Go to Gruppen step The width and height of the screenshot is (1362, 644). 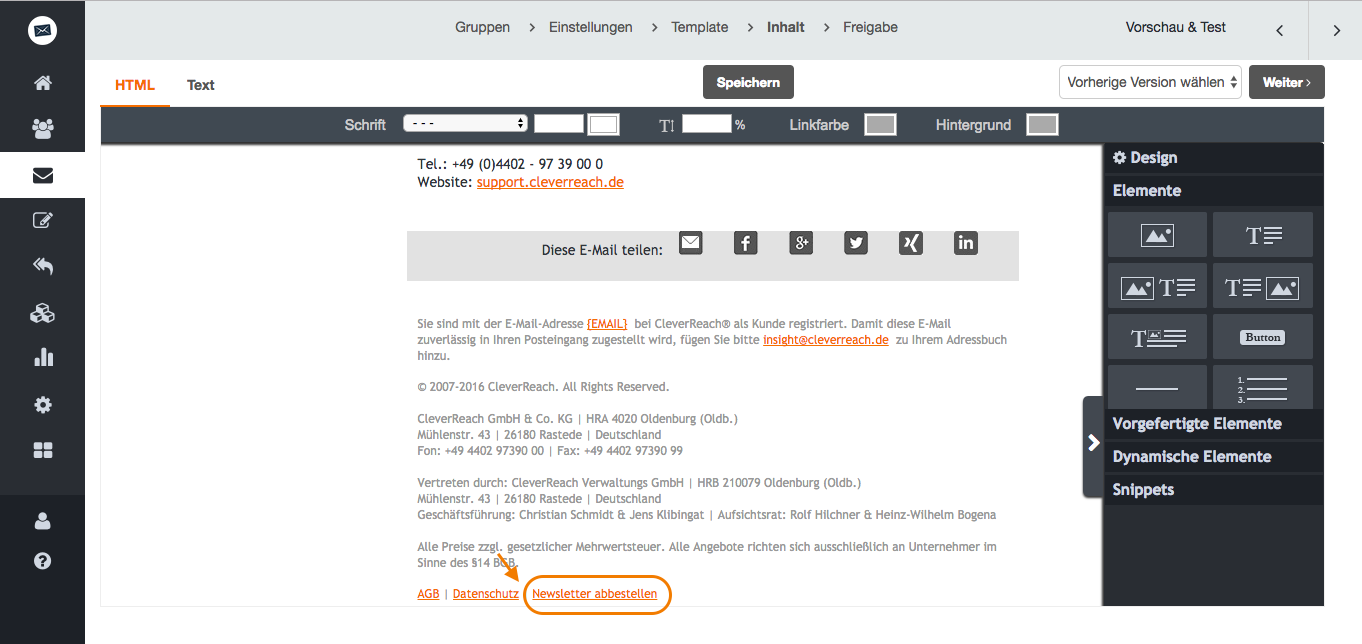[482, 27]
